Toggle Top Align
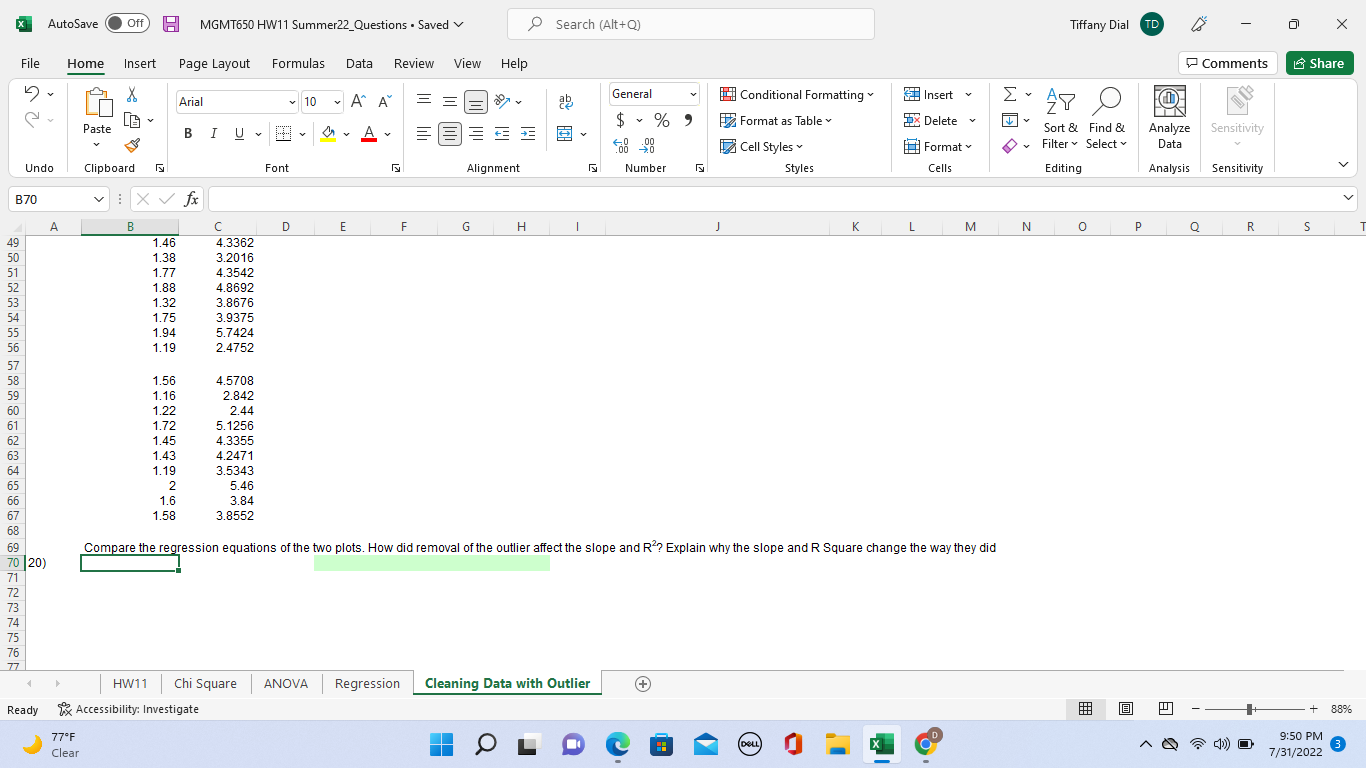Viewport: 1366px width, 768px height. click(424, 101)
